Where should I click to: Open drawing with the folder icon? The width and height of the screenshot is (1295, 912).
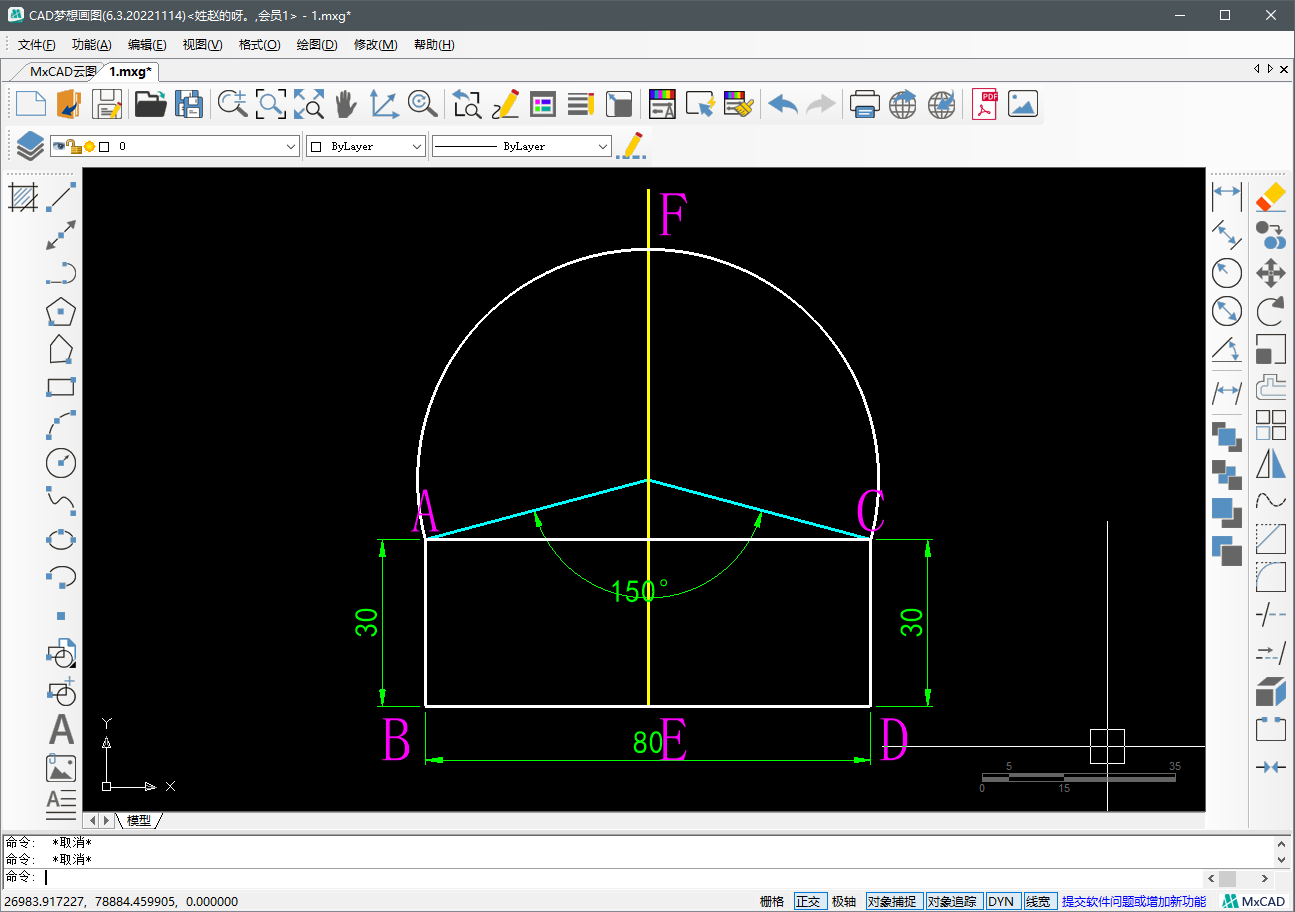(x=150, y=104)
